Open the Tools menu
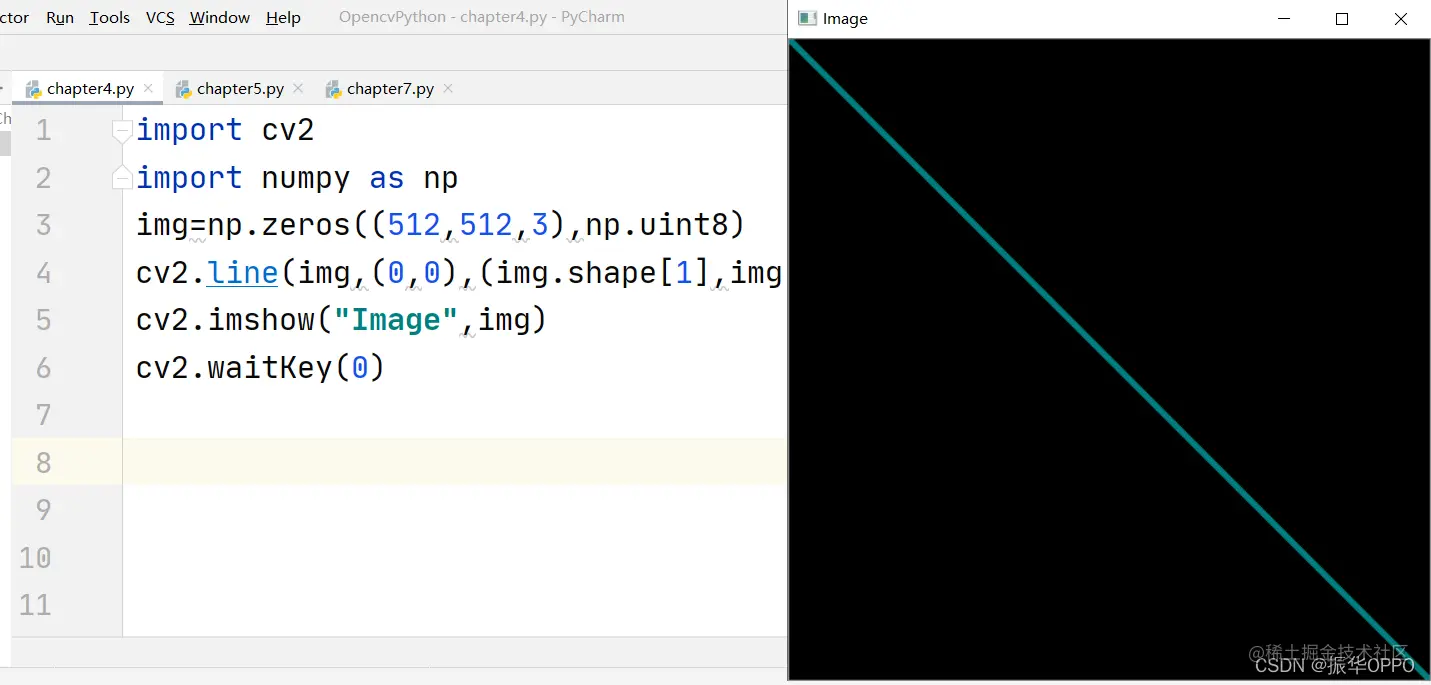The width and height of the screenshot is (1431, 685). click(109, 18)
